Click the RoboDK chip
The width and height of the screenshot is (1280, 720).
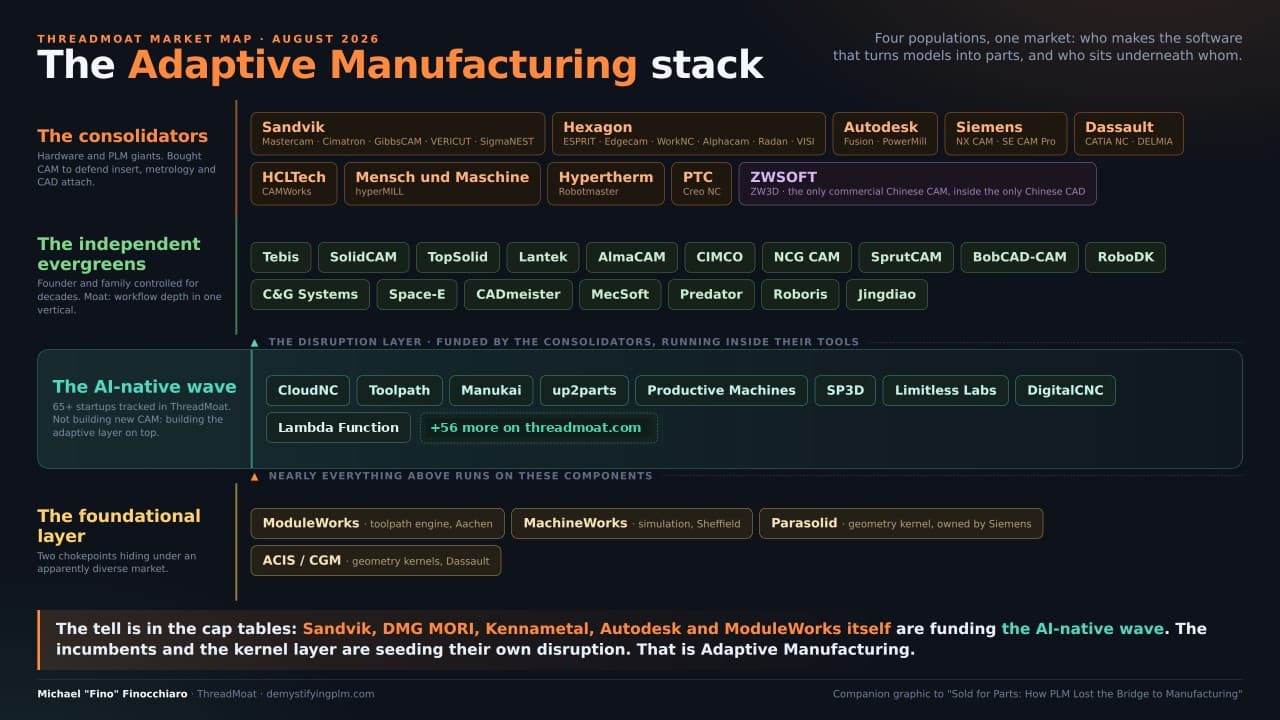click(1125, 257)
